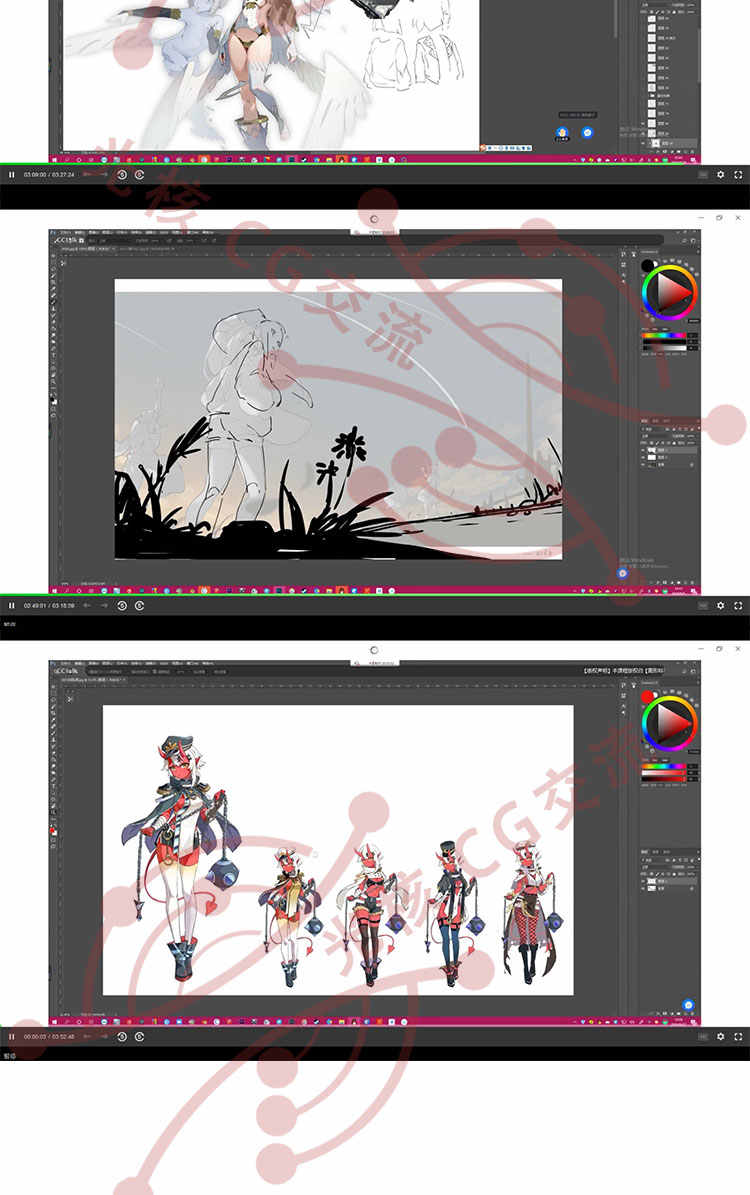Screen dimensions: 750x1195
Task: Open Windows Start in the landscape sketch taskbar
Action: (53, 590)
